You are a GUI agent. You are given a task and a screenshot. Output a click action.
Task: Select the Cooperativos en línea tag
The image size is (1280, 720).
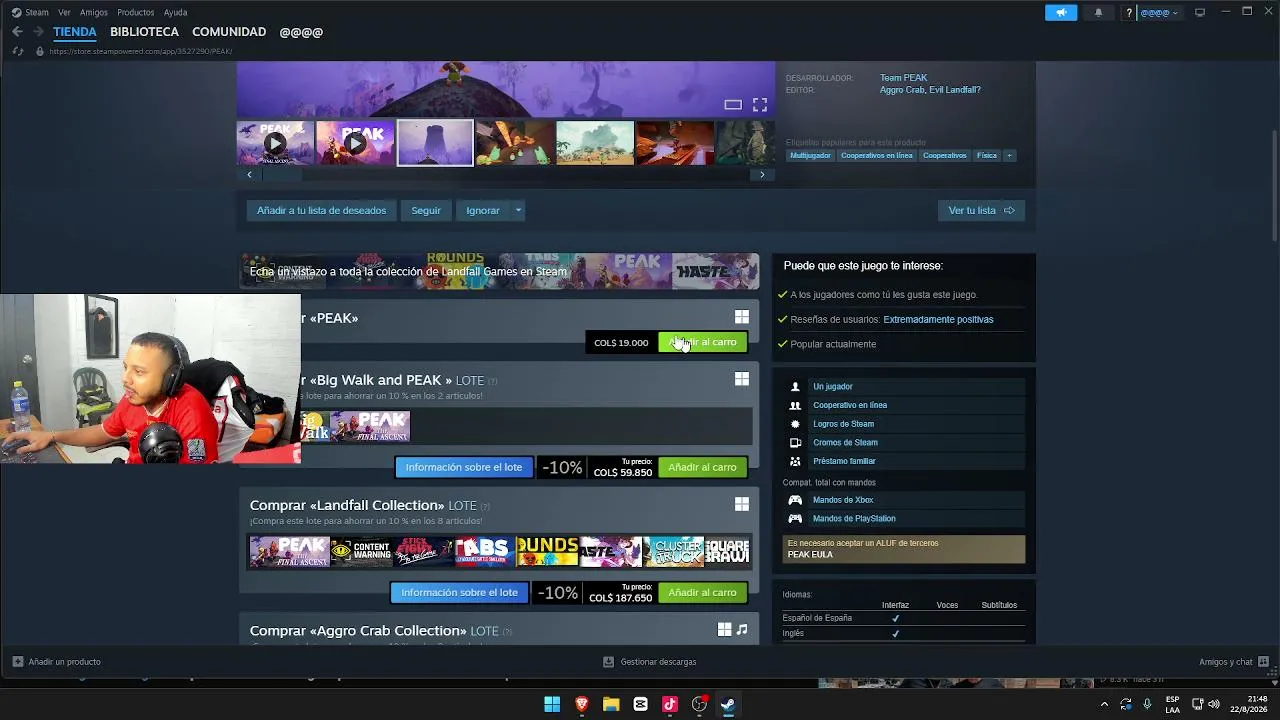point(877,156)
